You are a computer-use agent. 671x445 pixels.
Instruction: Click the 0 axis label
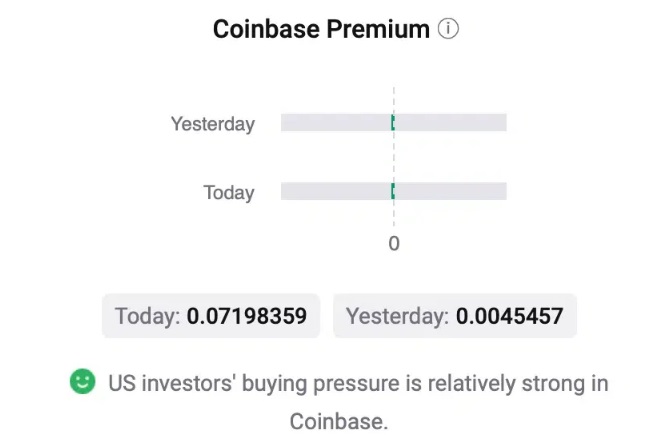click(x=394, y=243)
